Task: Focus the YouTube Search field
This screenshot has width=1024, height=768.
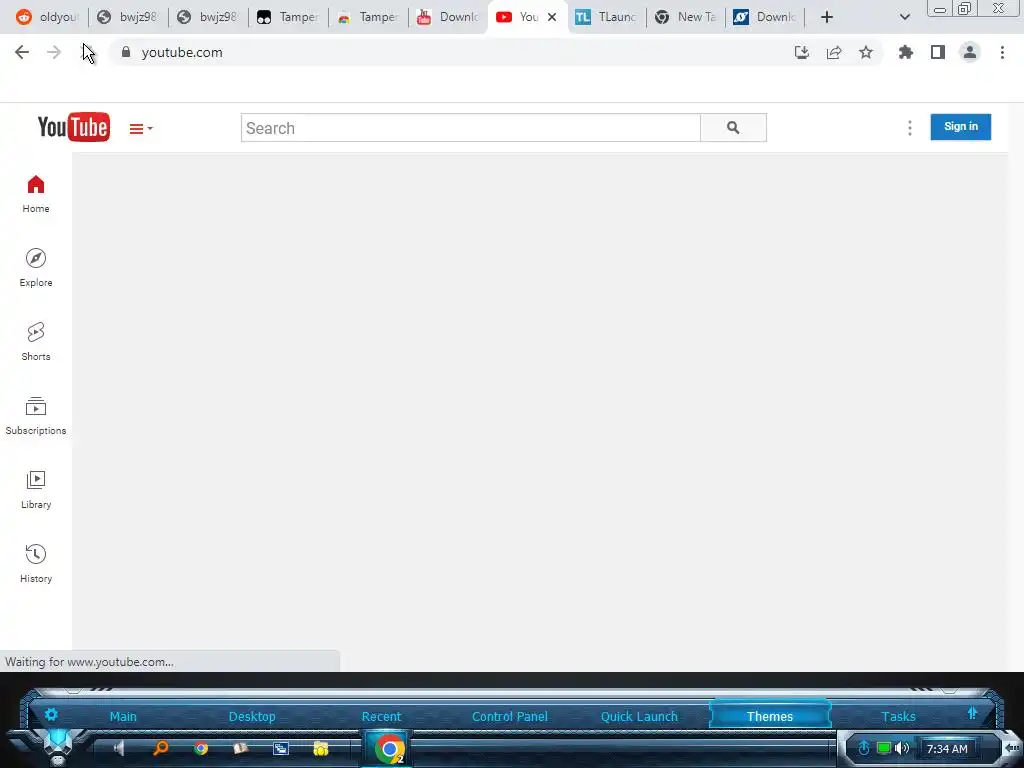Action: tap(470, 128)
